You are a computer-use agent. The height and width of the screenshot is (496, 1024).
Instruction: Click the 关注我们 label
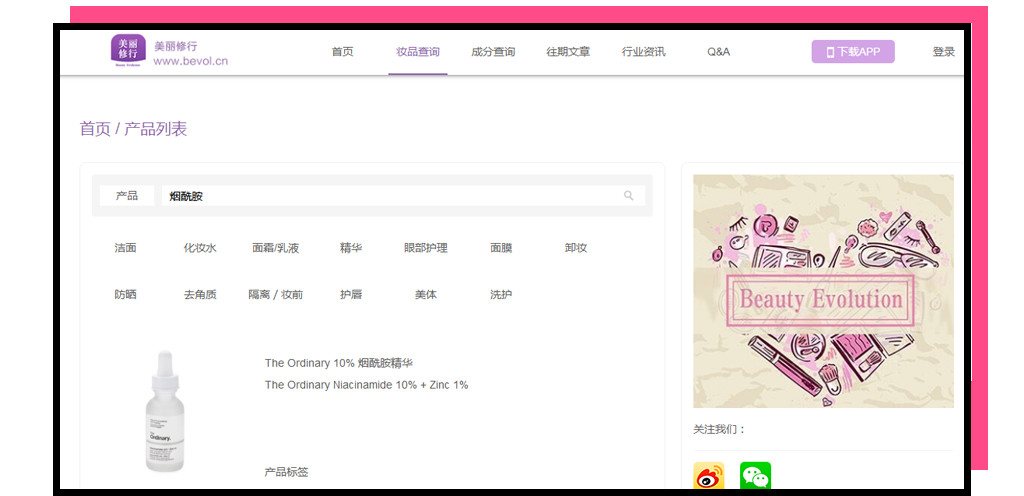(x=719, y=429)
